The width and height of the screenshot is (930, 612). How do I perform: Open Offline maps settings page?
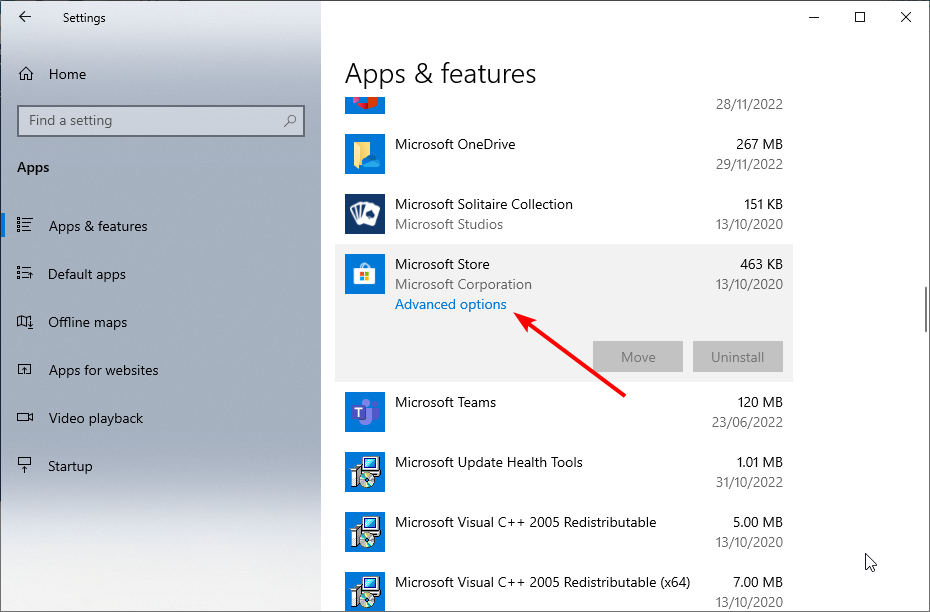coord(88,322)
